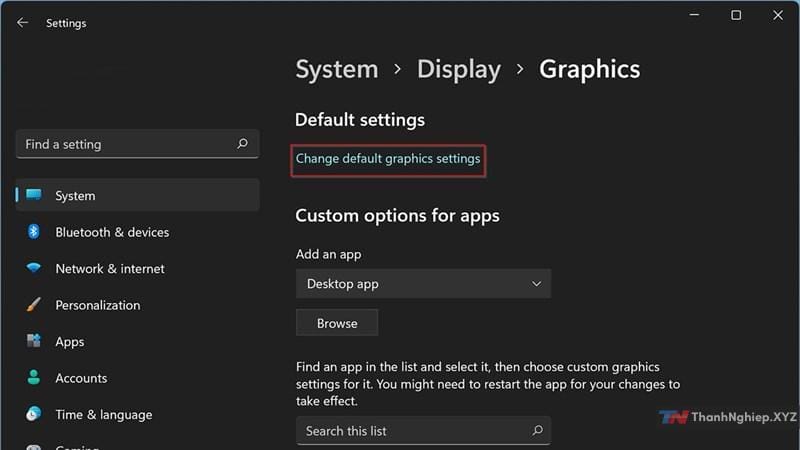Click the System monitor icon in sidebar
Screen dimensions: 800x450
click(34, 195)
